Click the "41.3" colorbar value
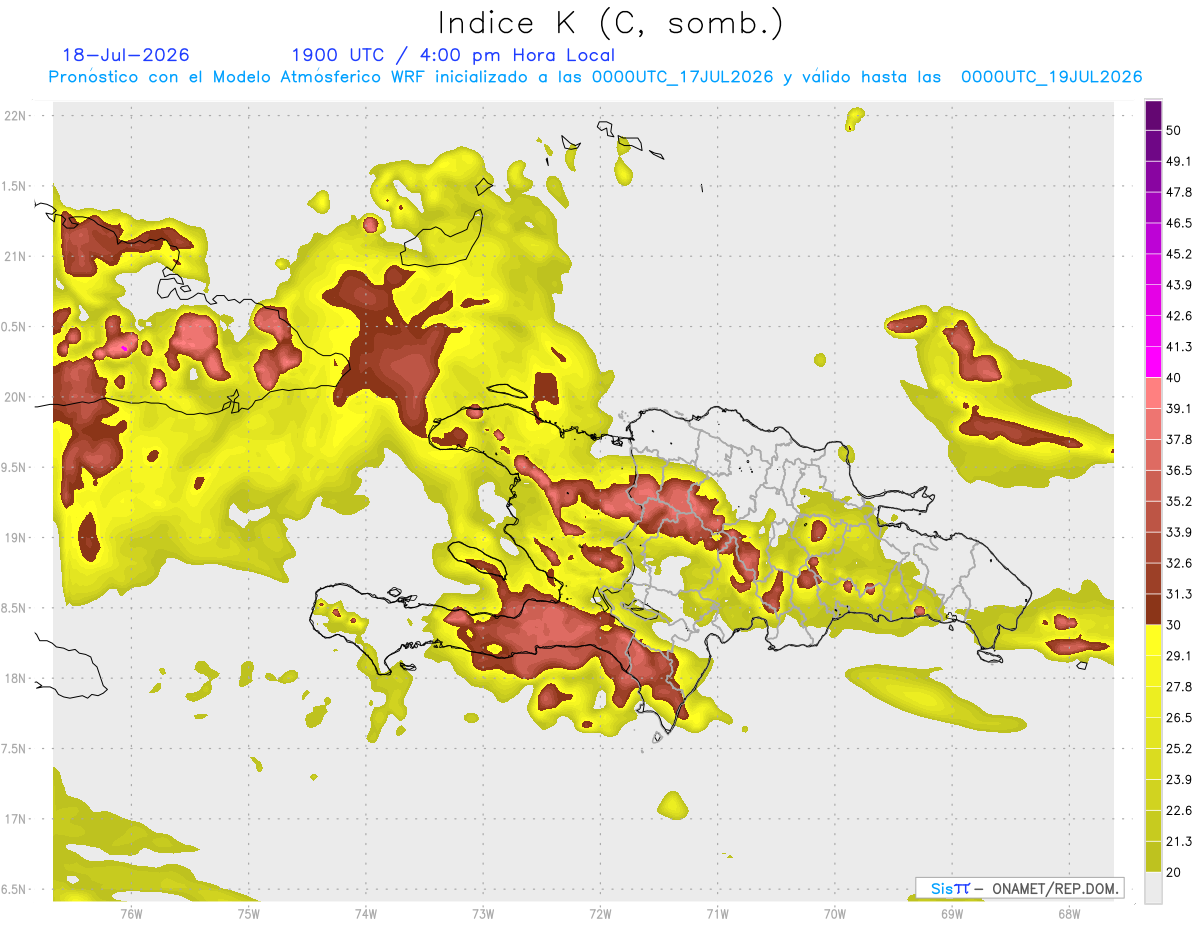The width and height of the screenshot is (1200, 927). click(x=1179, y=347)
